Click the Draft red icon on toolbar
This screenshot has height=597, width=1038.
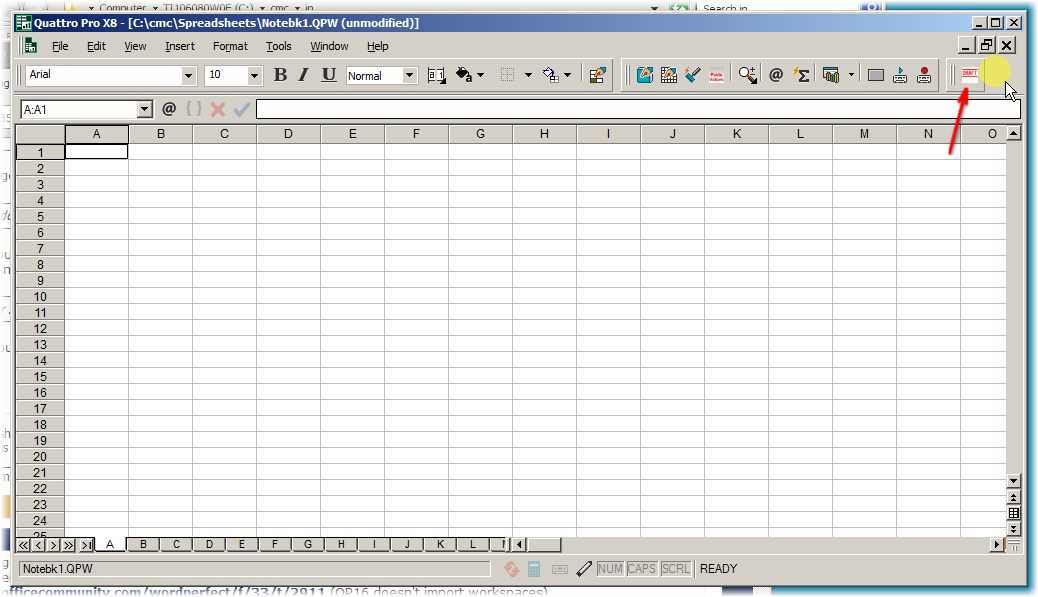tap(969, 75)
